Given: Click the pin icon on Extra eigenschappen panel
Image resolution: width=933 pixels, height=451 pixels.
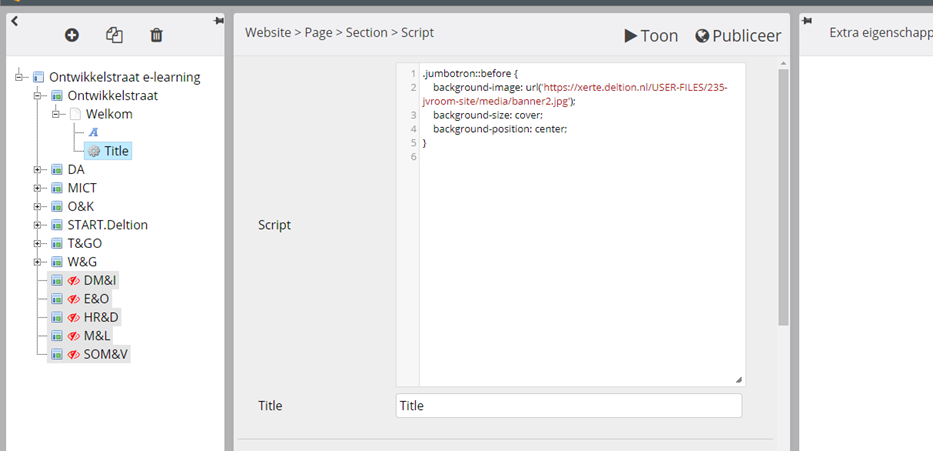Looking at the screenshot, I should [x=807, y=21].
